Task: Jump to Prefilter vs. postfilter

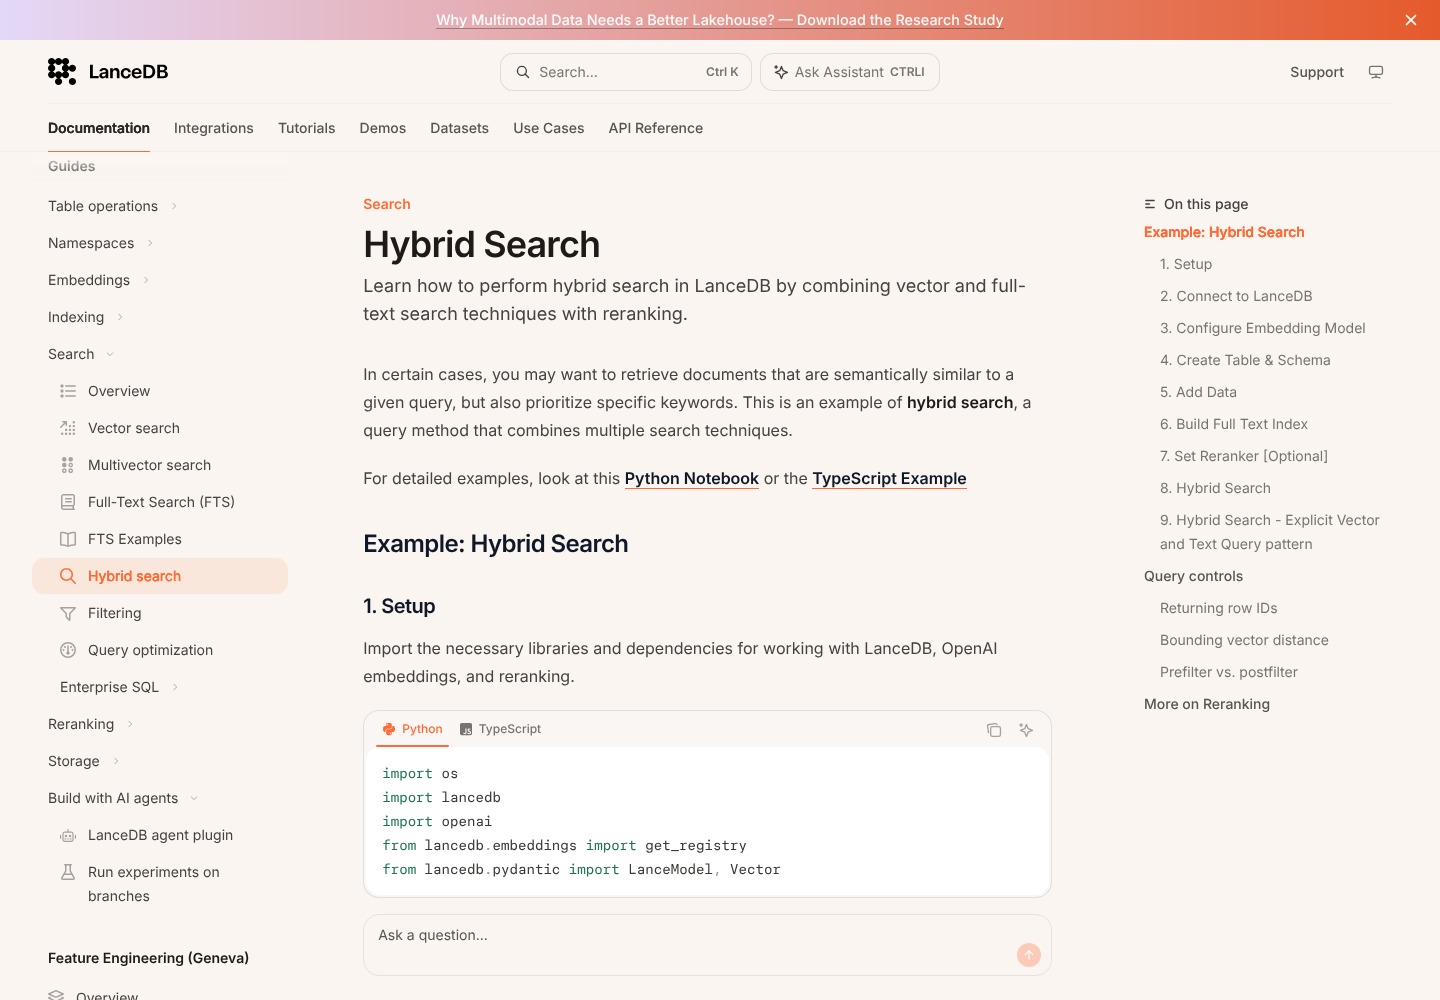Action: [1229, 672]
